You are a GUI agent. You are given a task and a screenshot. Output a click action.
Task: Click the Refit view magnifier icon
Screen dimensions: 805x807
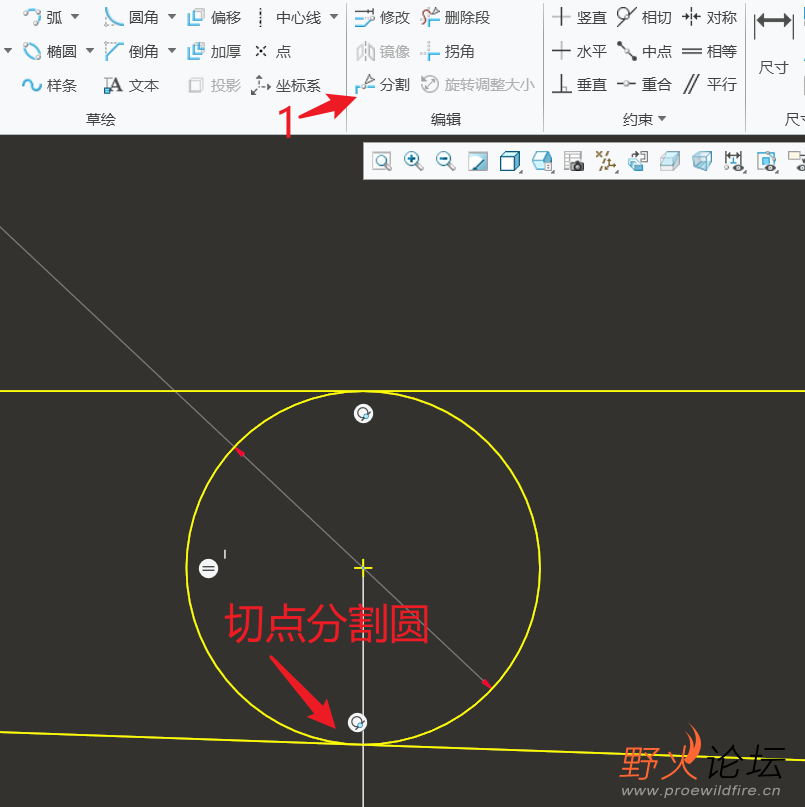(x=382, y=161)
